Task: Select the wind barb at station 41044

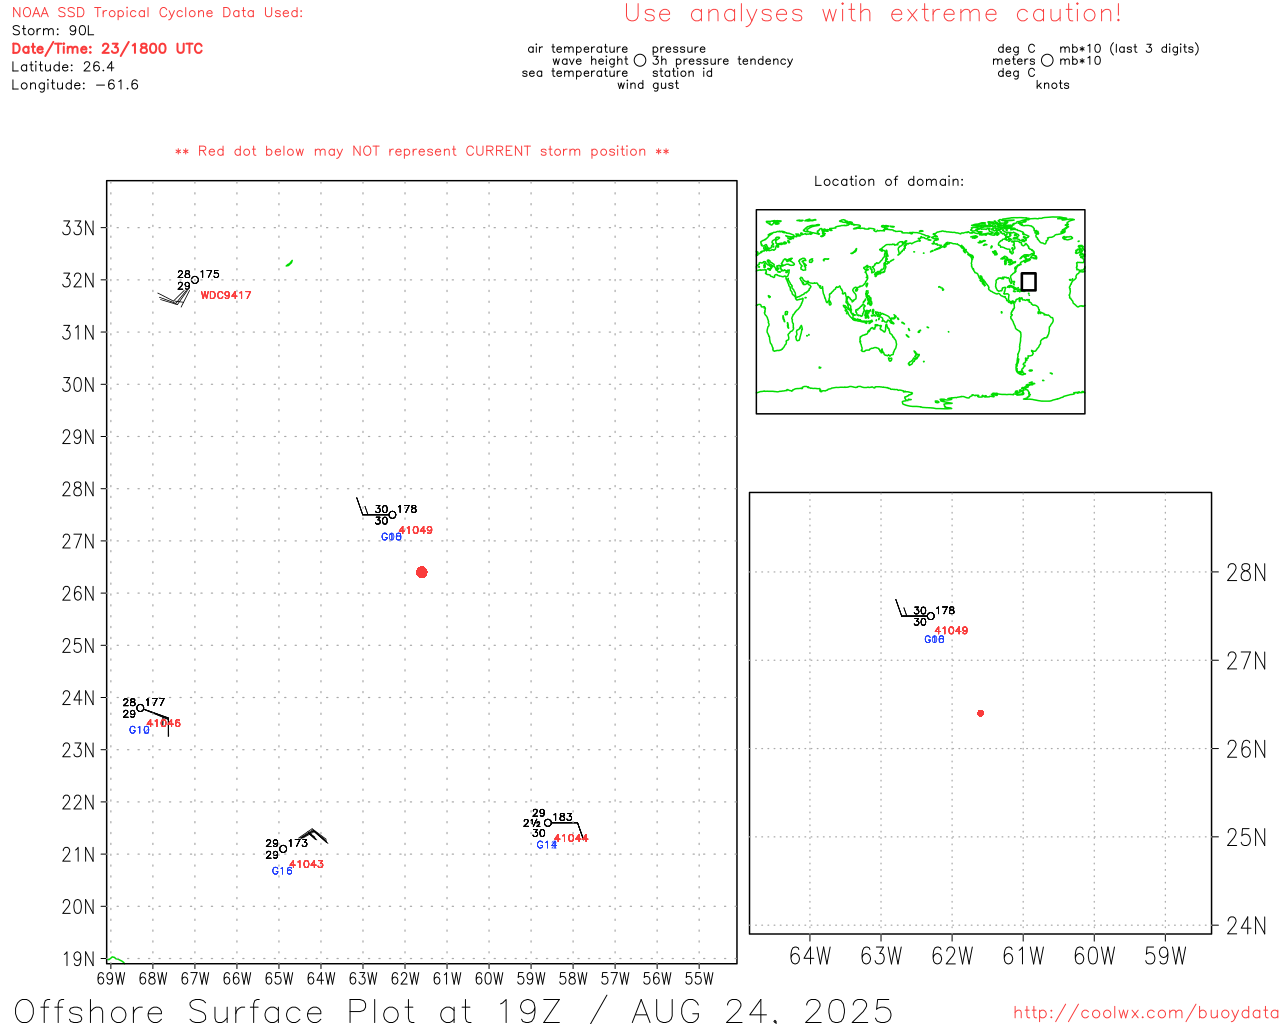Action: (x=568, y=830)
